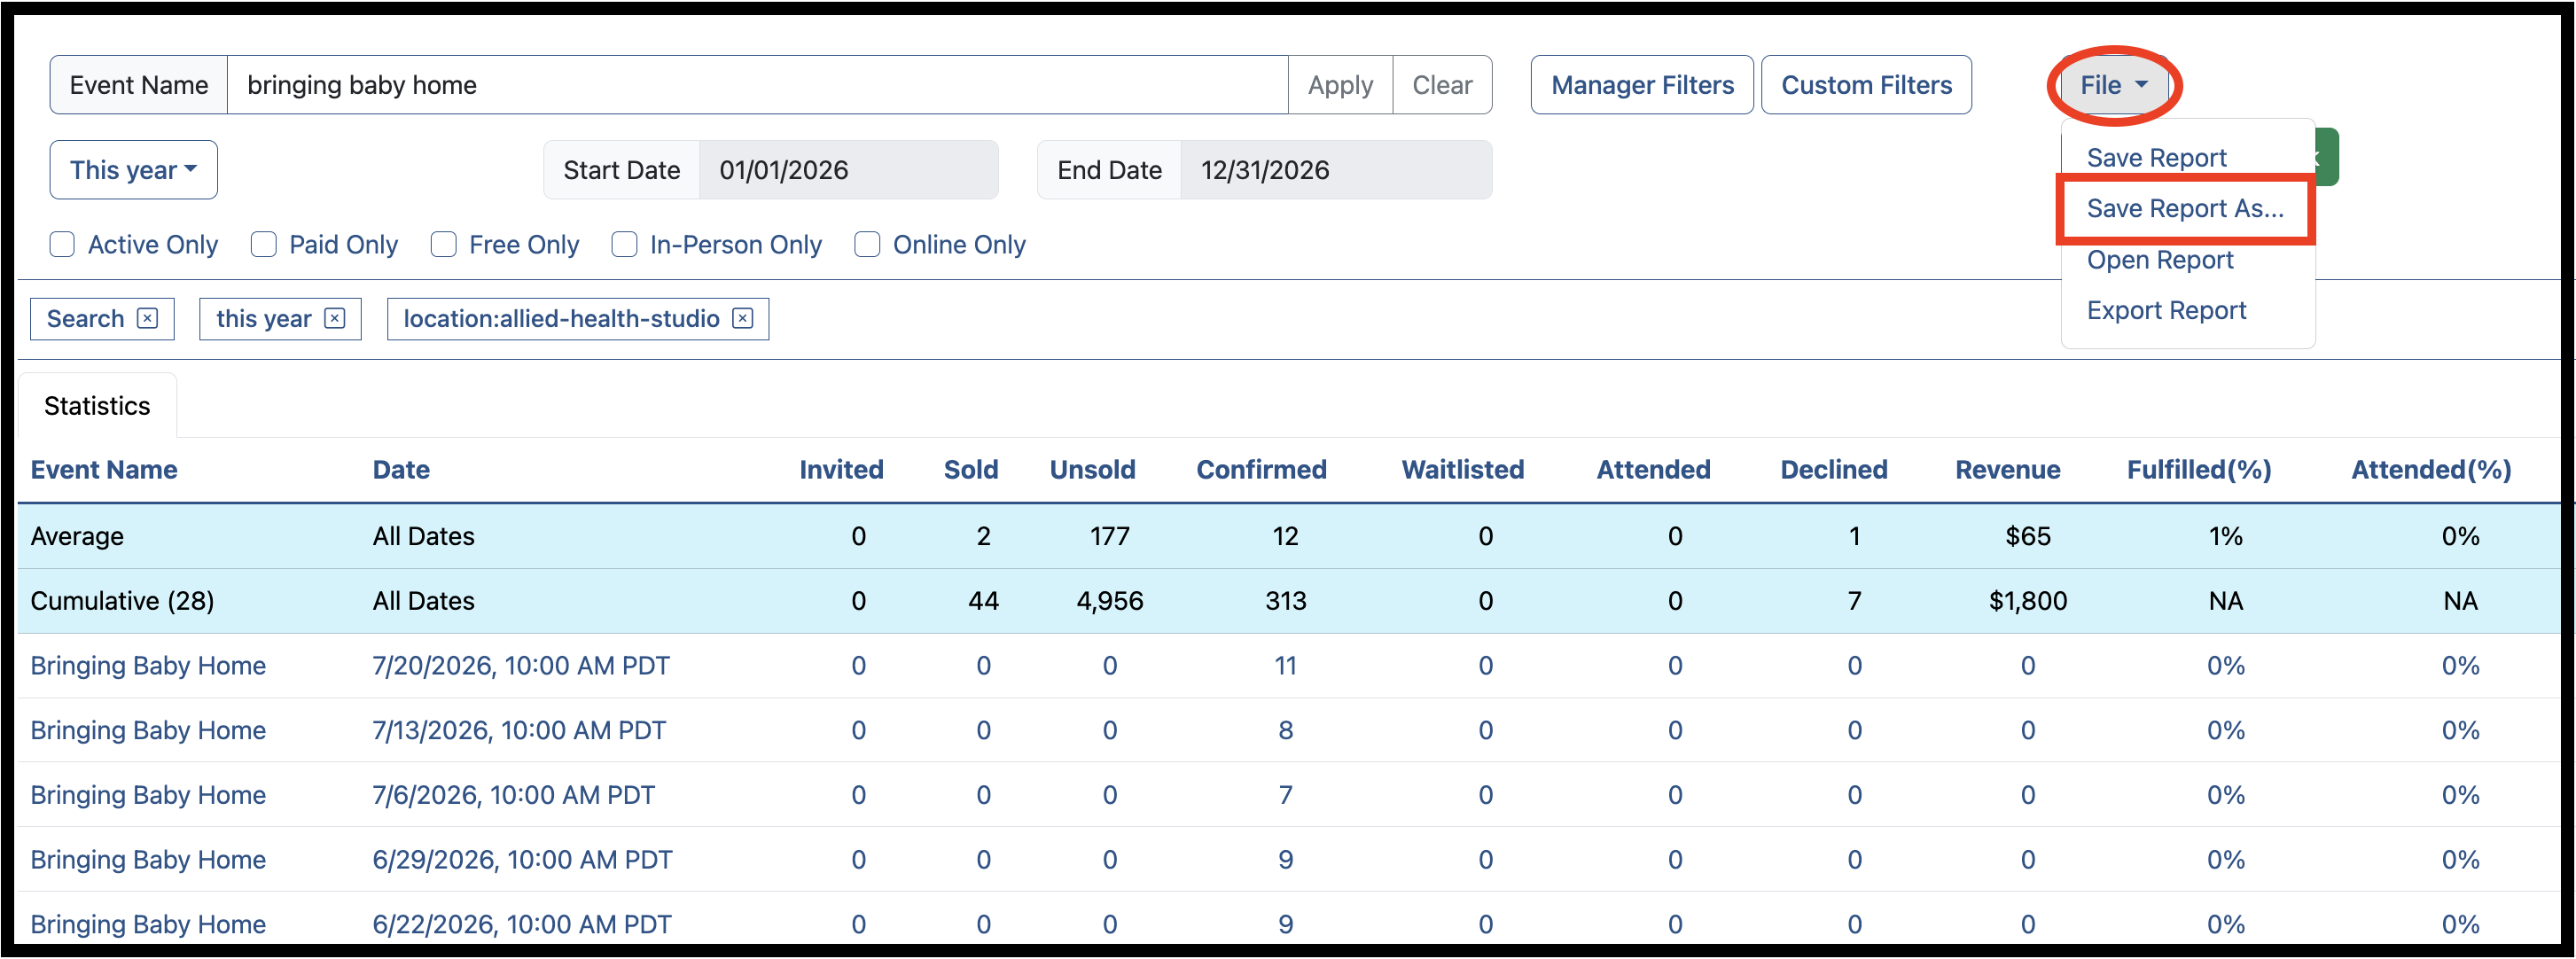Screen dimensions: 2576x959
Task: Check the Free Only option
Action: (444, 245)
